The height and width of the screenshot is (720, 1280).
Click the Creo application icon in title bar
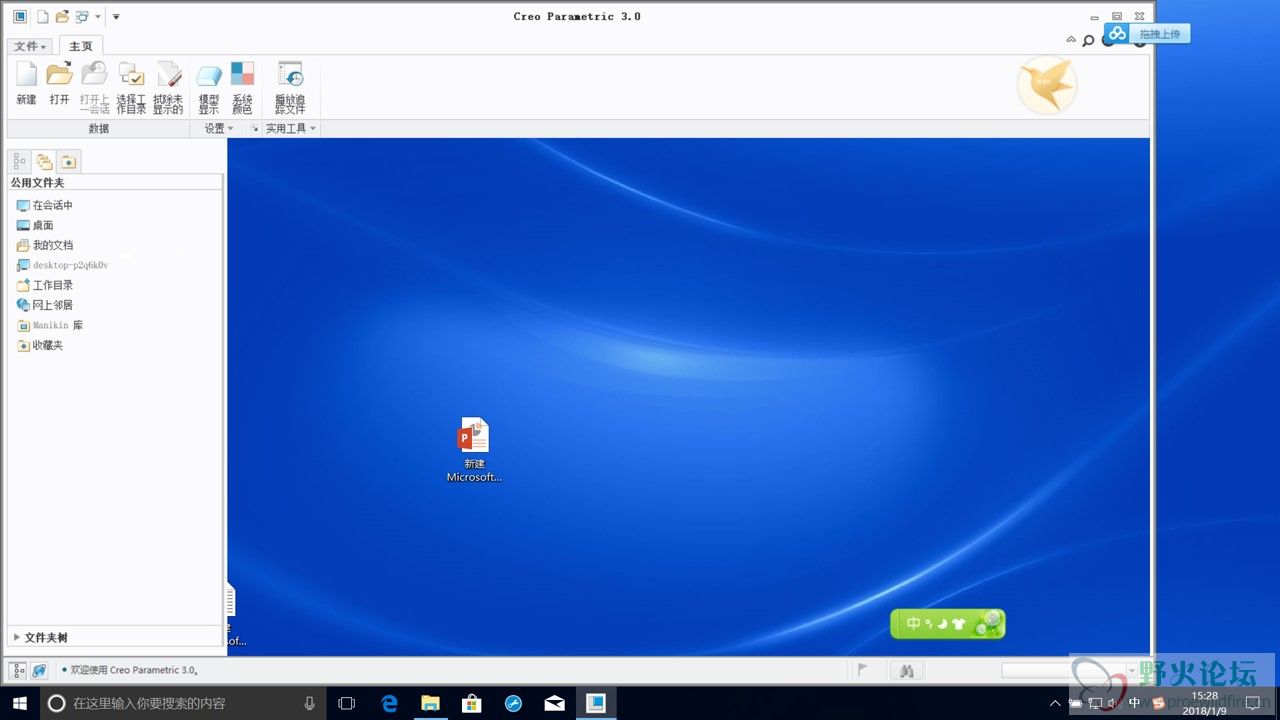[20, 16]
